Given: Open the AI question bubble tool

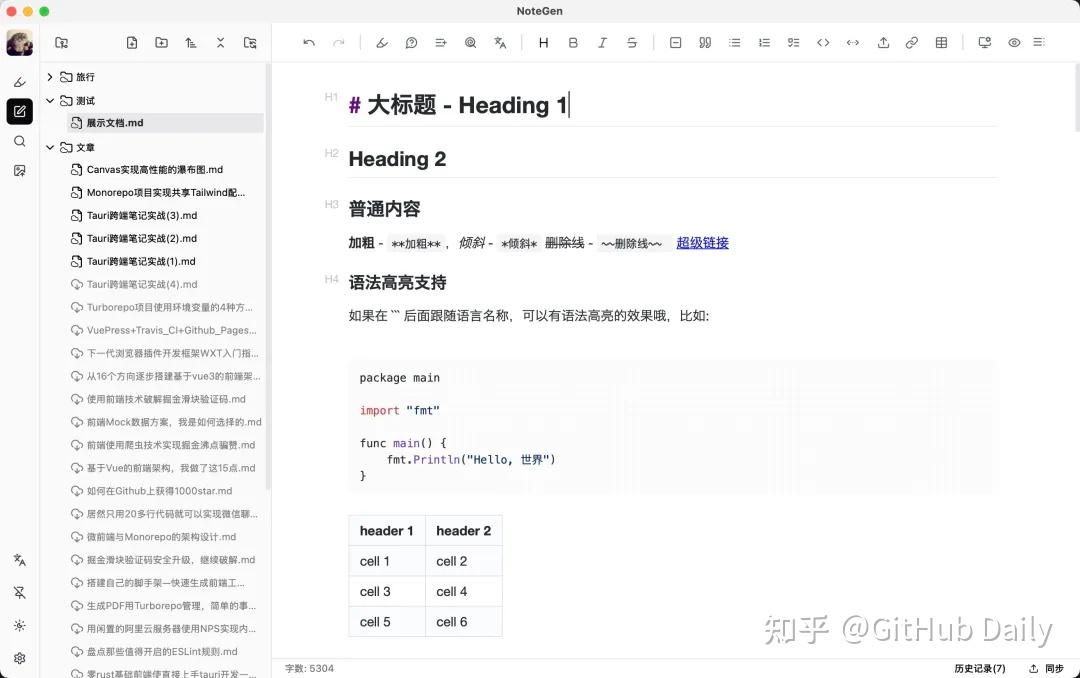Looking at the screenshot, I should click(411, 43).
